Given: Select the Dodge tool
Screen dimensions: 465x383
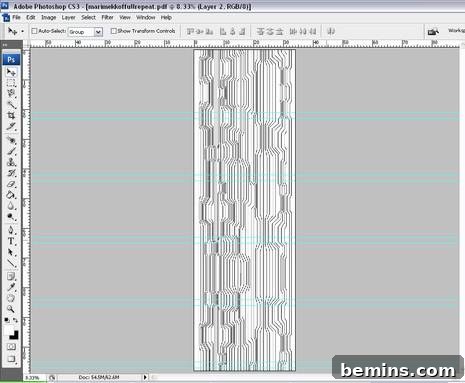Looking at the screenshot, I should click(11, 217).
